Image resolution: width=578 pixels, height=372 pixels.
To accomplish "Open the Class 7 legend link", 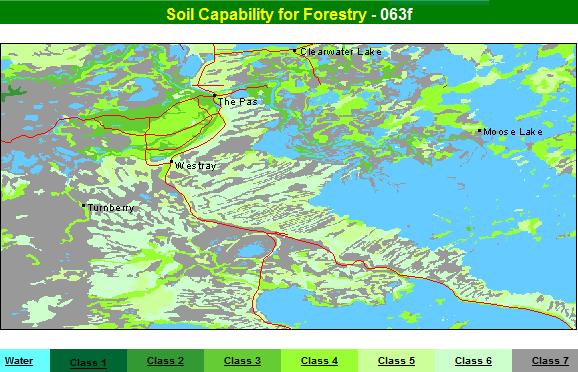I will (550, 361).
